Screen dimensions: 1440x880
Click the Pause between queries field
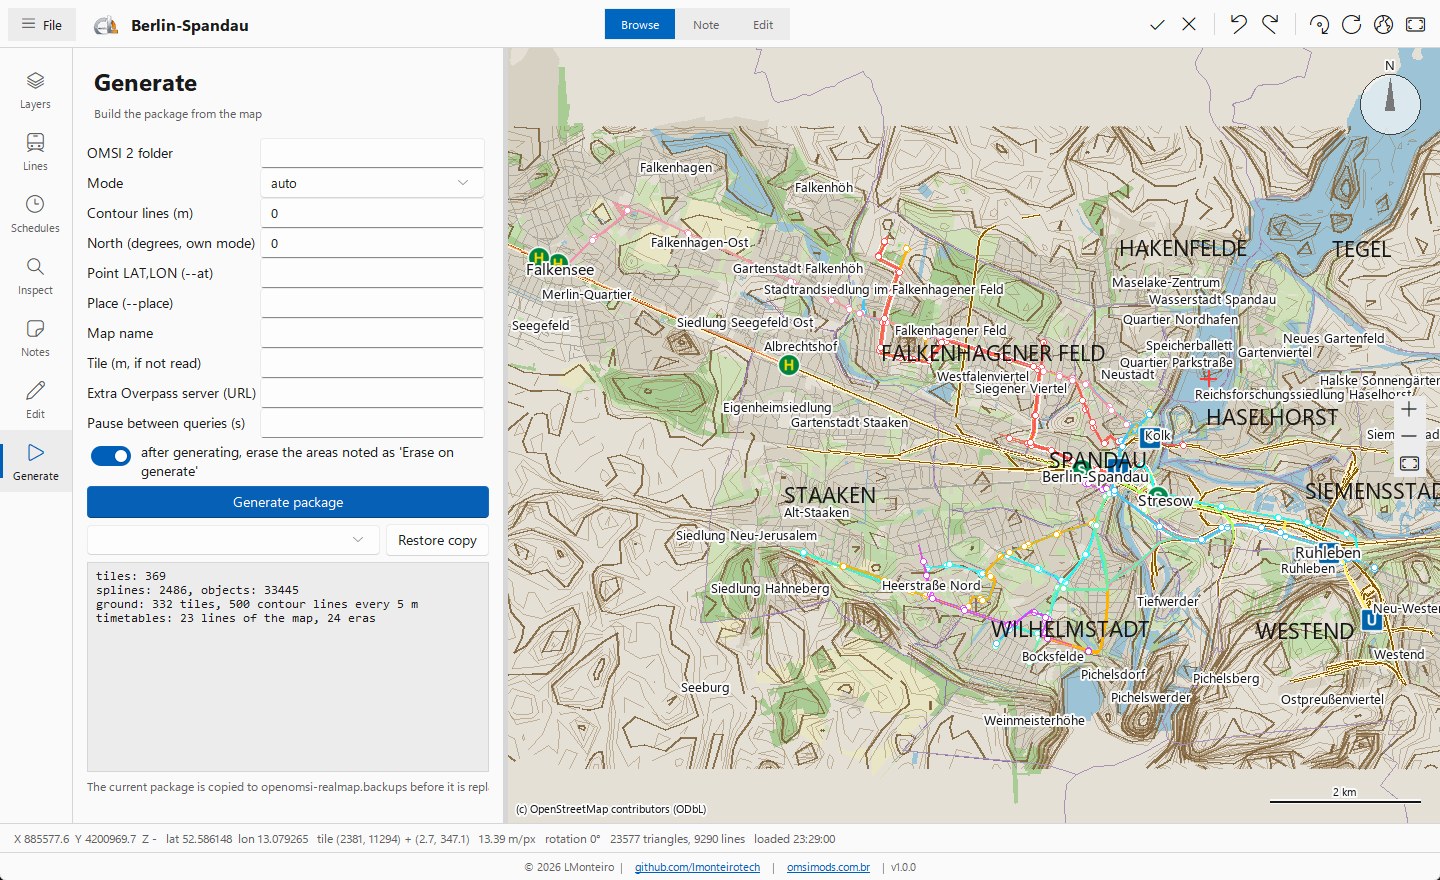tap(372, 423)
